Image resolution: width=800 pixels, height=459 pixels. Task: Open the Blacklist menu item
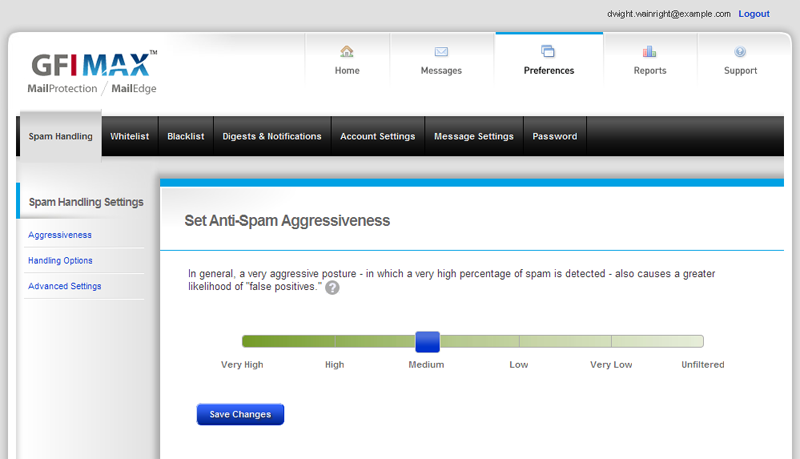pos(186,136)
